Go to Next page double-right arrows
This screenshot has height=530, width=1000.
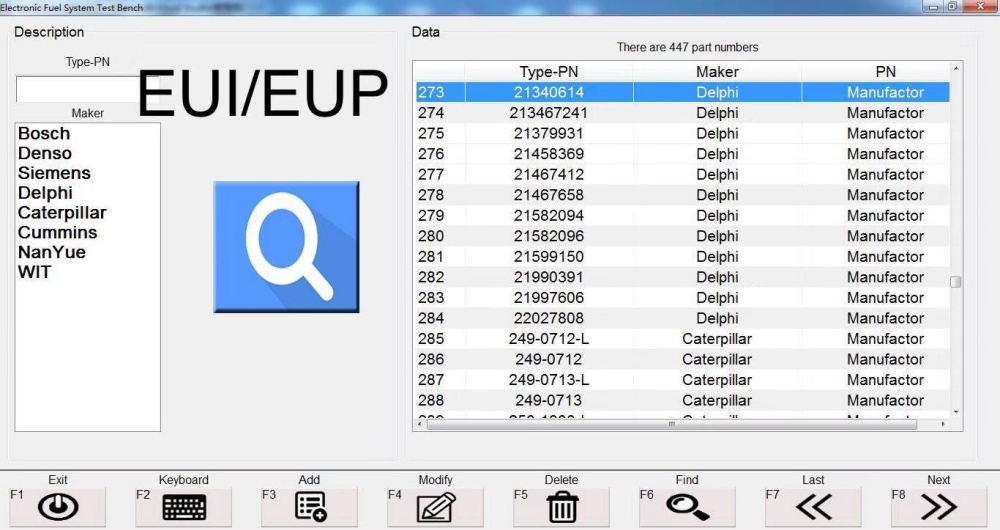(x=939, y=507)
